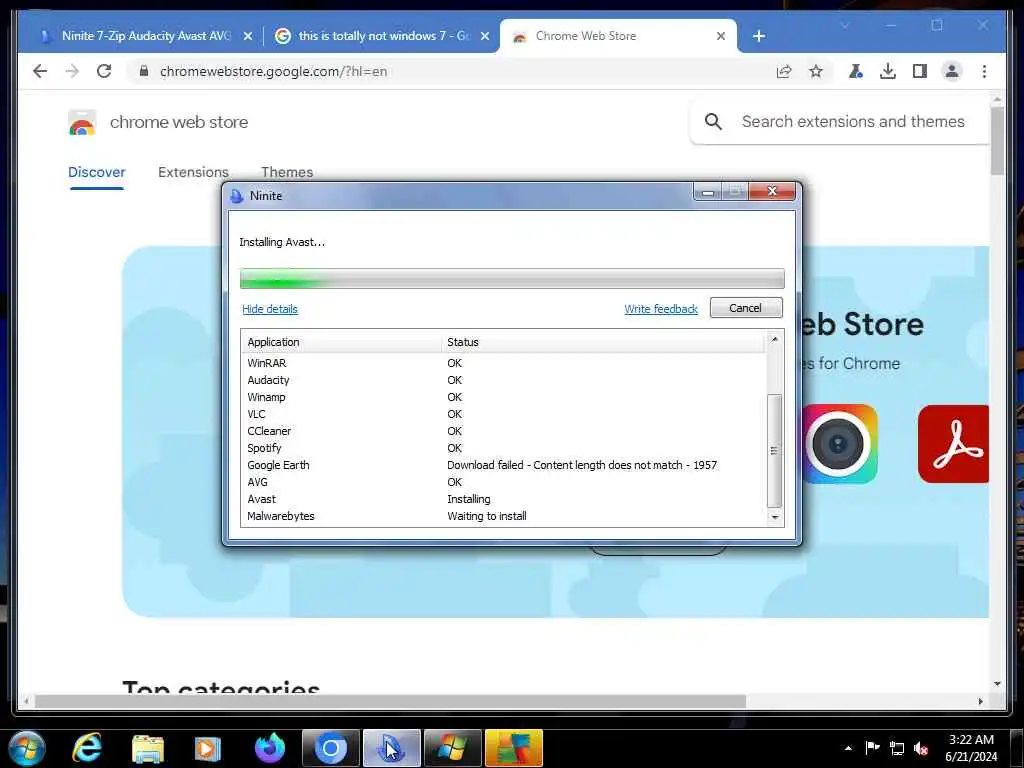Screen dimensions: 1024x768
Task: Select the Chrome Web Store tab
Action: [617, 36]
